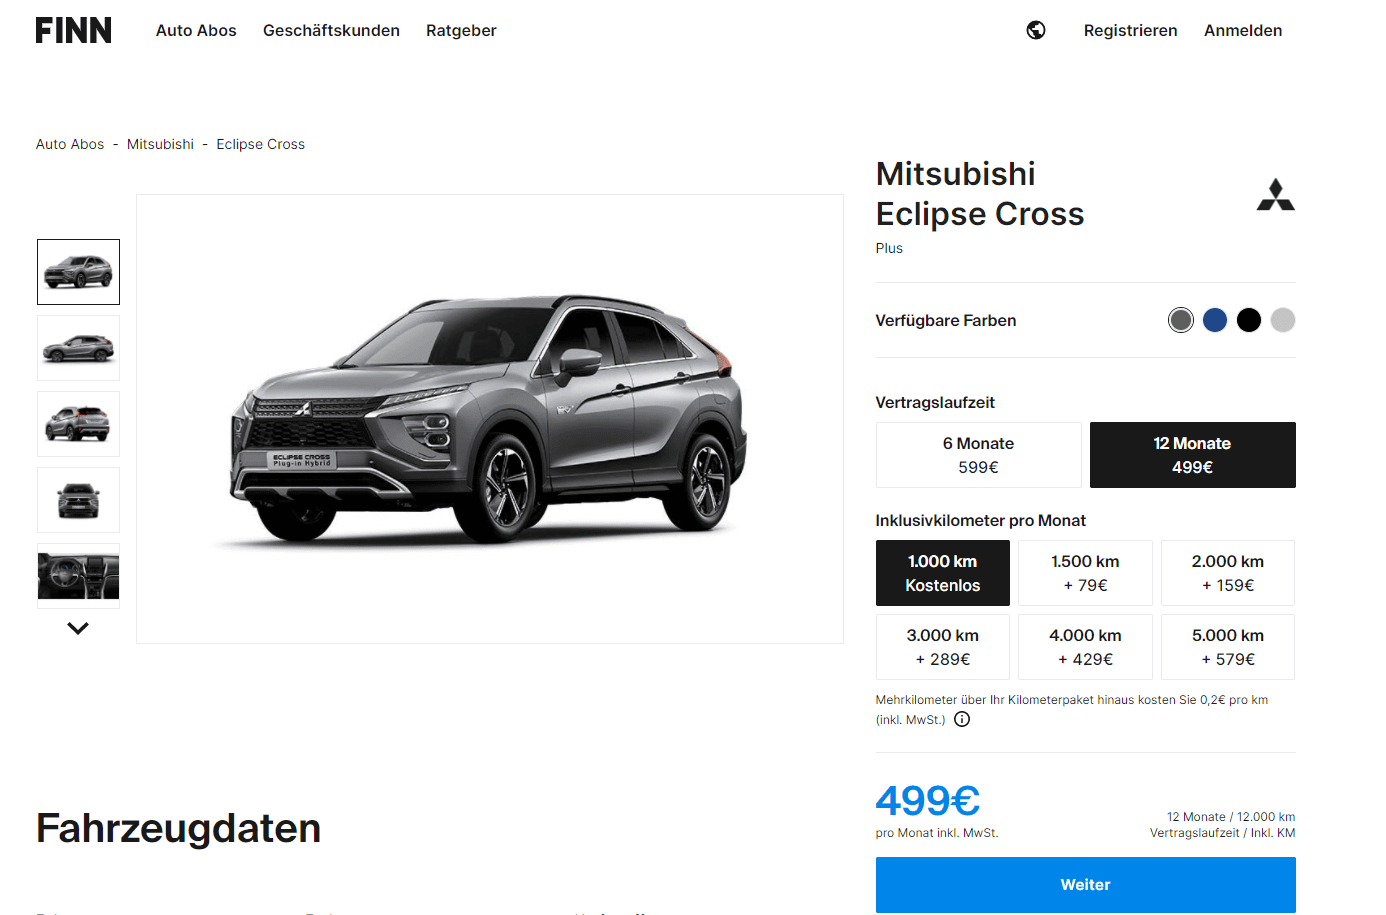Click the Weiter button
Image resolution: width=1386 pixels, height=915 pixels.
(x=1086, y=885)
